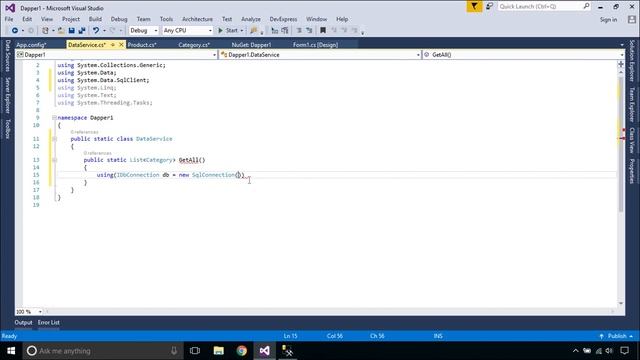Open the GetAll() member dropdown

coord(622,55)
